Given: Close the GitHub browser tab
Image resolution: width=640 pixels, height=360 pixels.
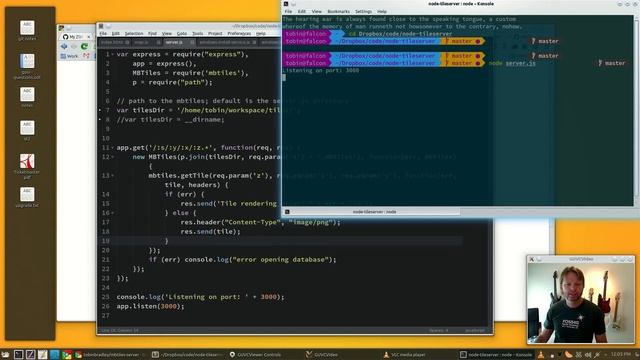Looking at the screenshot, I should tap(89, 37).
